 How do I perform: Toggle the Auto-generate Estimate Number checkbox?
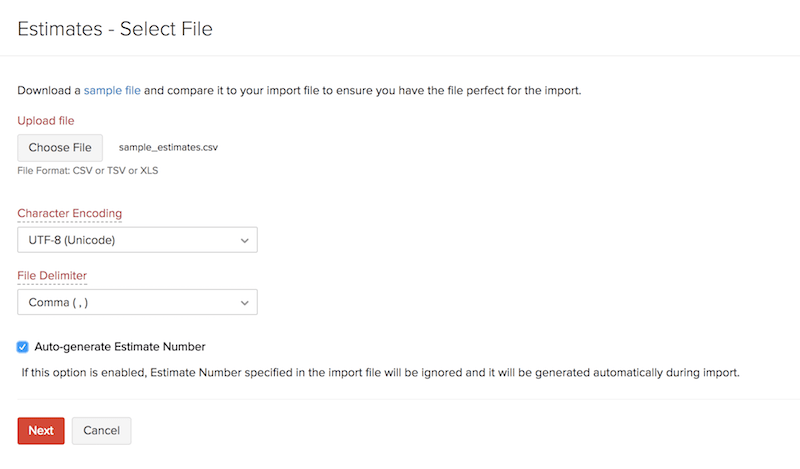click(23, 347)
